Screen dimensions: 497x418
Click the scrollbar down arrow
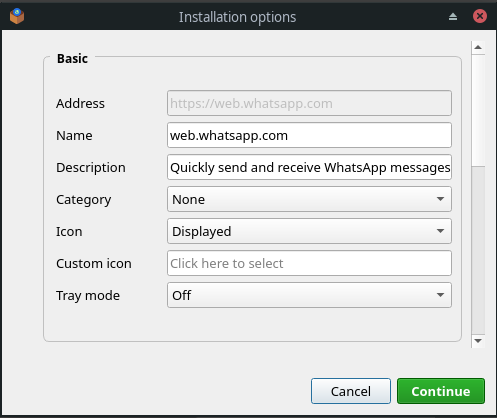coord(478,341)
